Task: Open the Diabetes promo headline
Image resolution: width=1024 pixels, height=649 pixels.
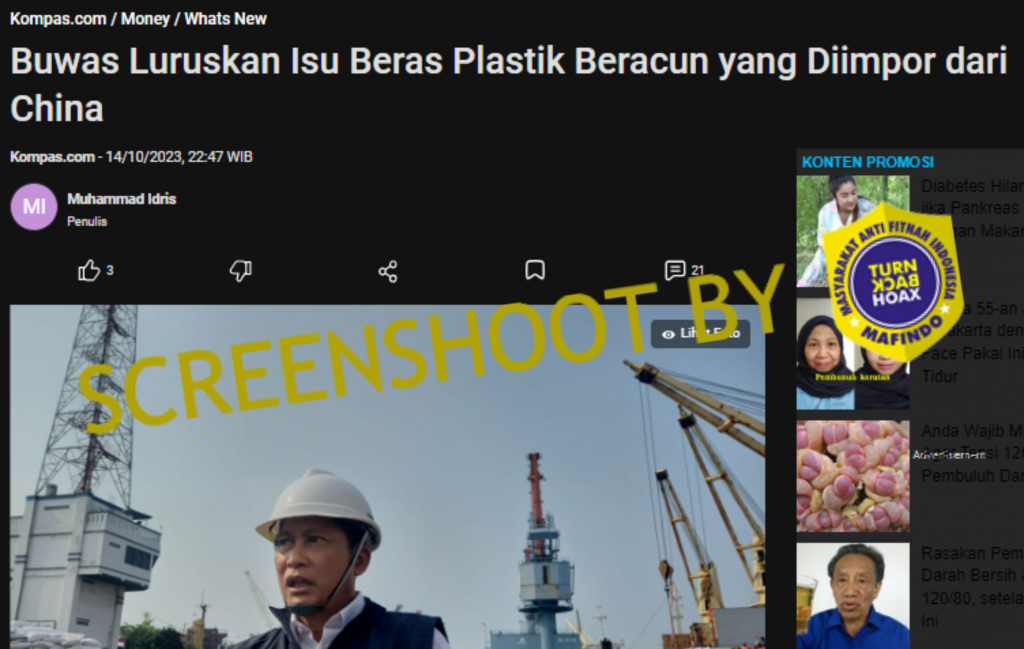Action: tap(972, 208)
